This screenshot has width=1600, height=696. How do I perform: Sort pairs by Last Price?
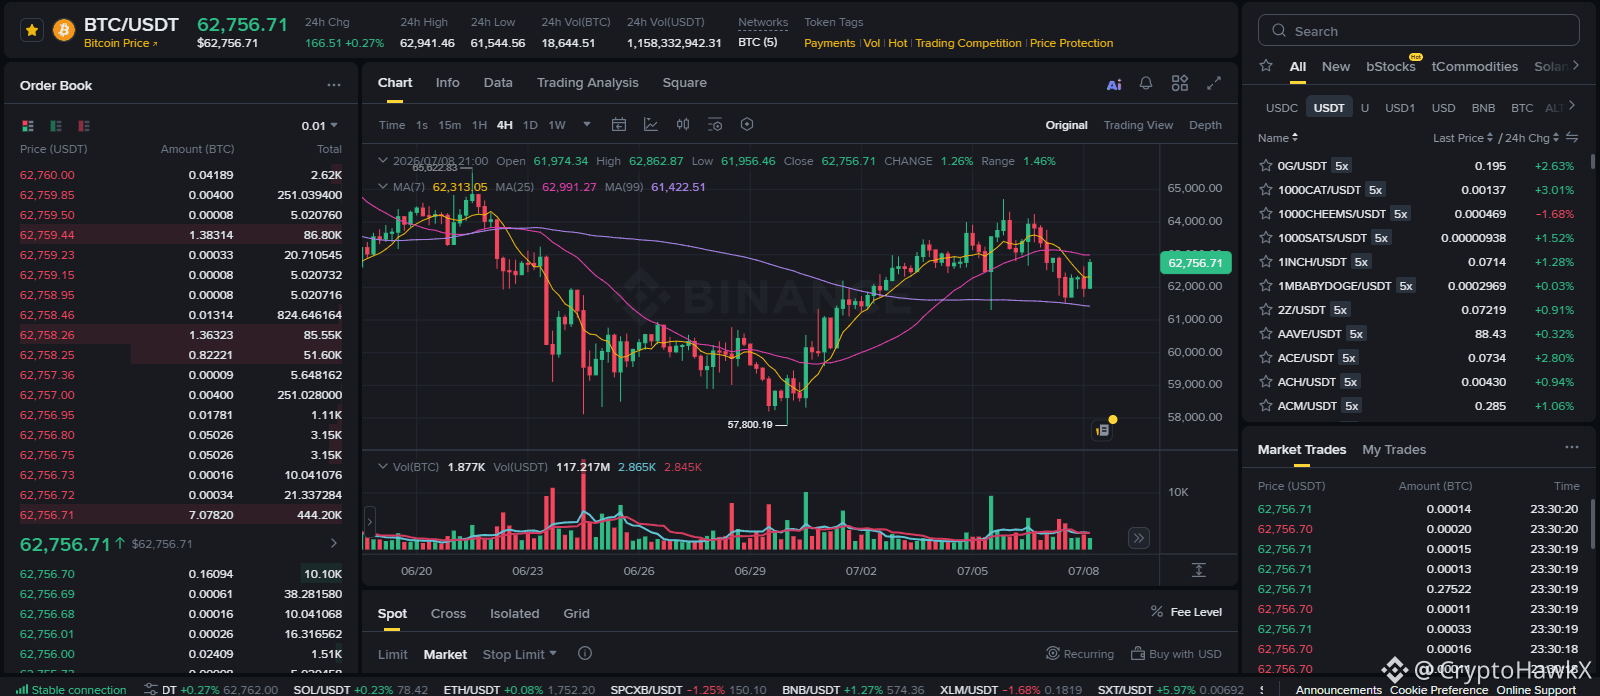tap(1463, 138)
